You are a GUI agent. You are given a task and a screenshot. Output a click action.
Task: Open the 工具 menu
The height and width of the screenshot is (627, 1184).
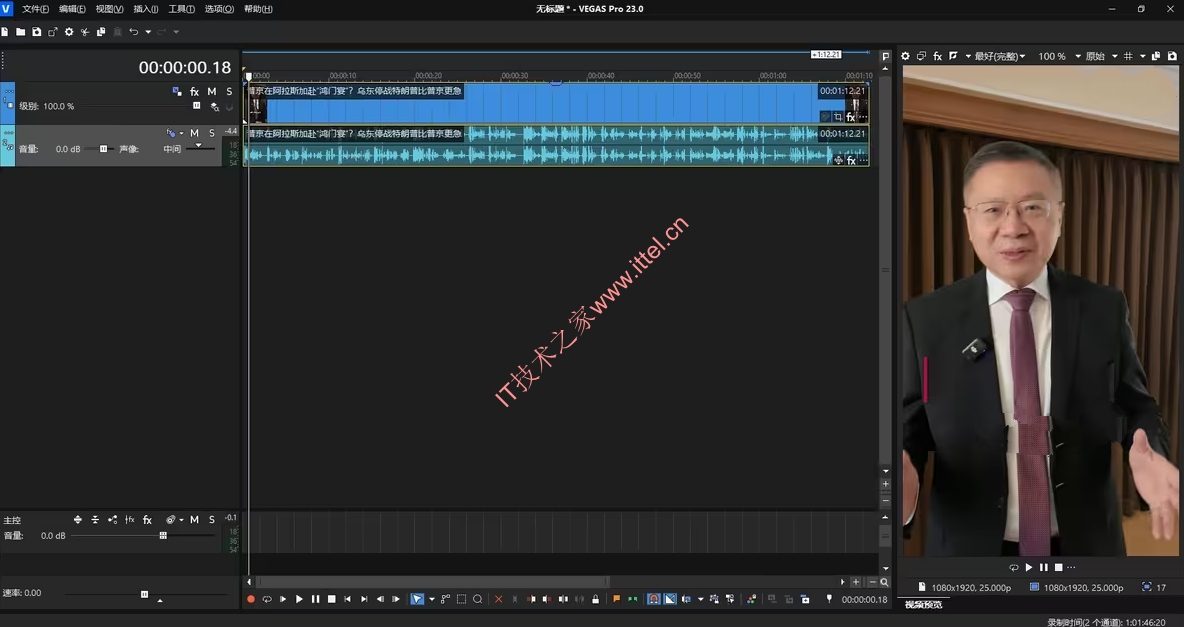pos(181,9)
